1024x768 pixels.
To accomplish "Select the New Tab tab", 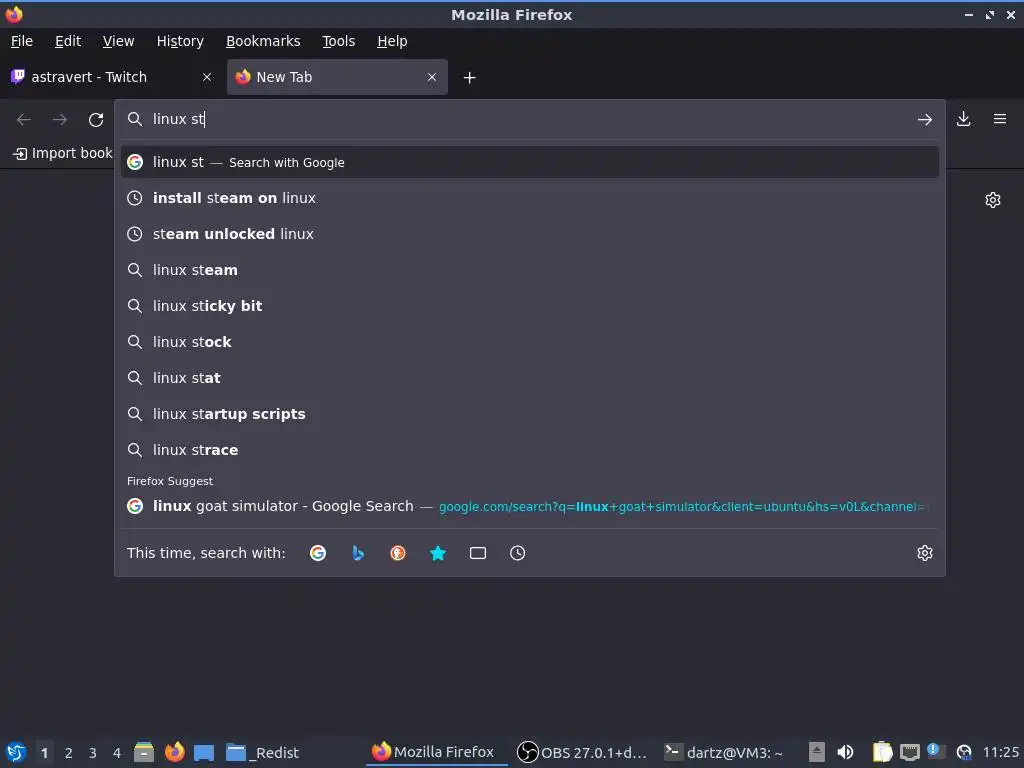I will (x=337, y=77).
